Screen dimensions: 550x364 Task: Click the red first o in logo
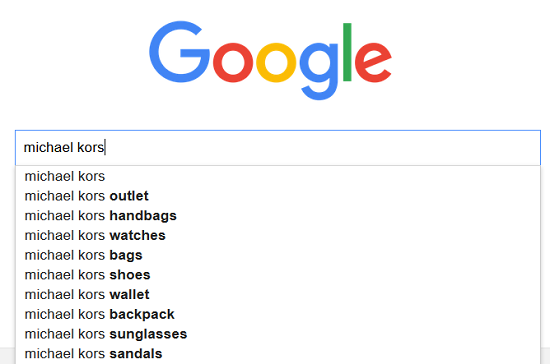coord(233,62)
